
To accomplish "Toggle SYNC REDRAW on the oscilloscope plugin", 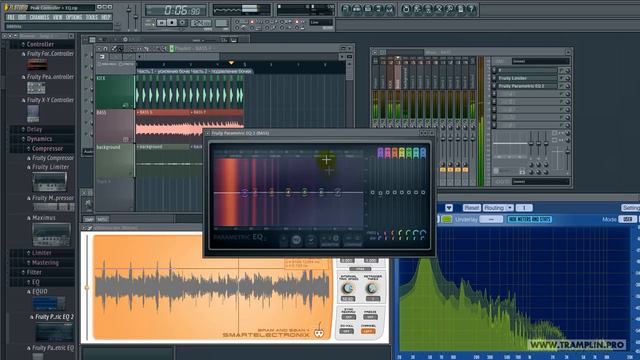I will click(x=348, y=317).
